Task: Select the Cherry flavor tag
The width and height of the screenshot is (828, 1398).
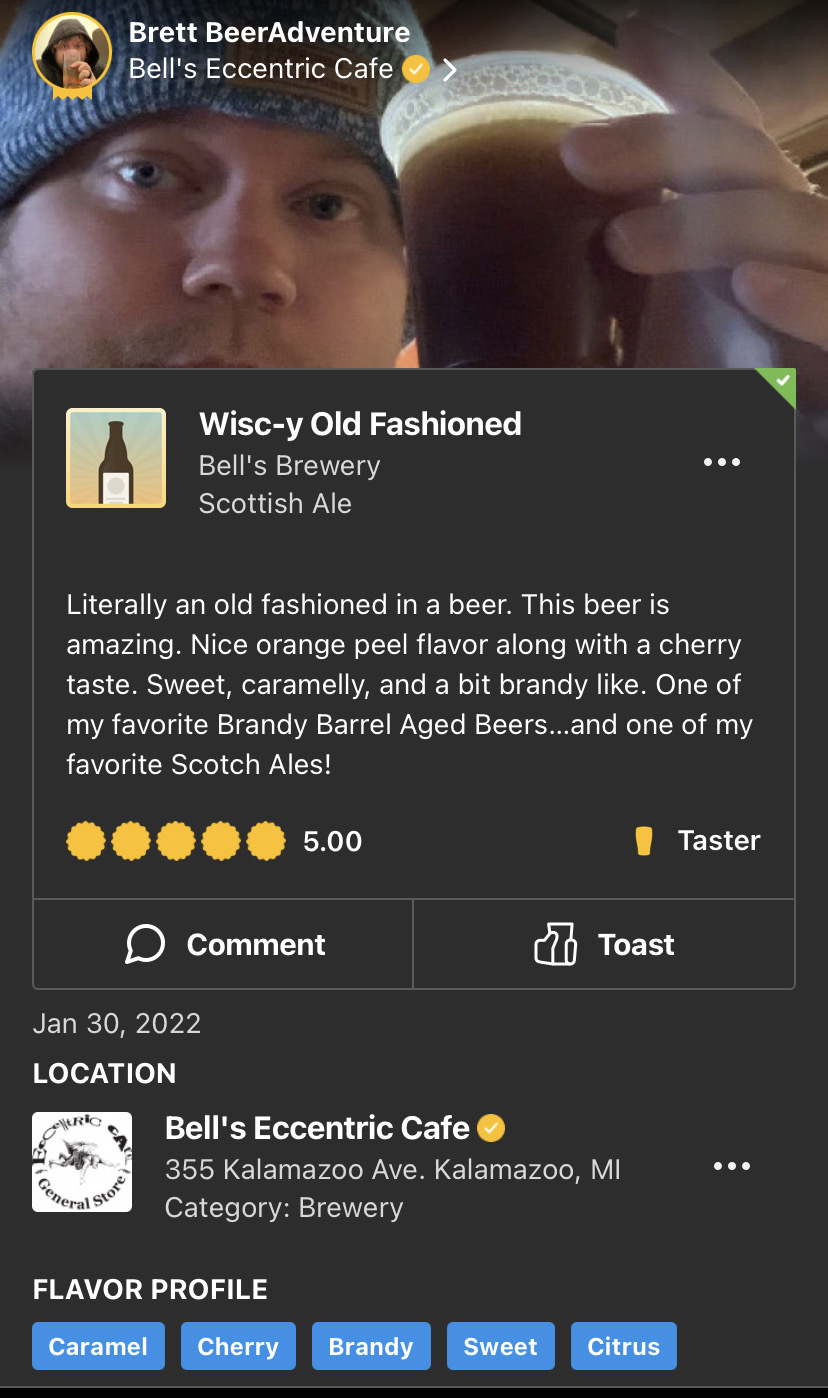Action: coord(238,1346)
